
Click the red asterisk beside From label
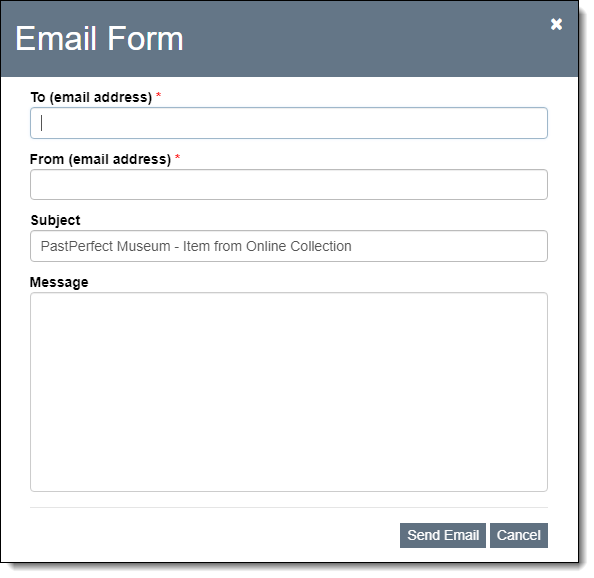coord(177,156)
